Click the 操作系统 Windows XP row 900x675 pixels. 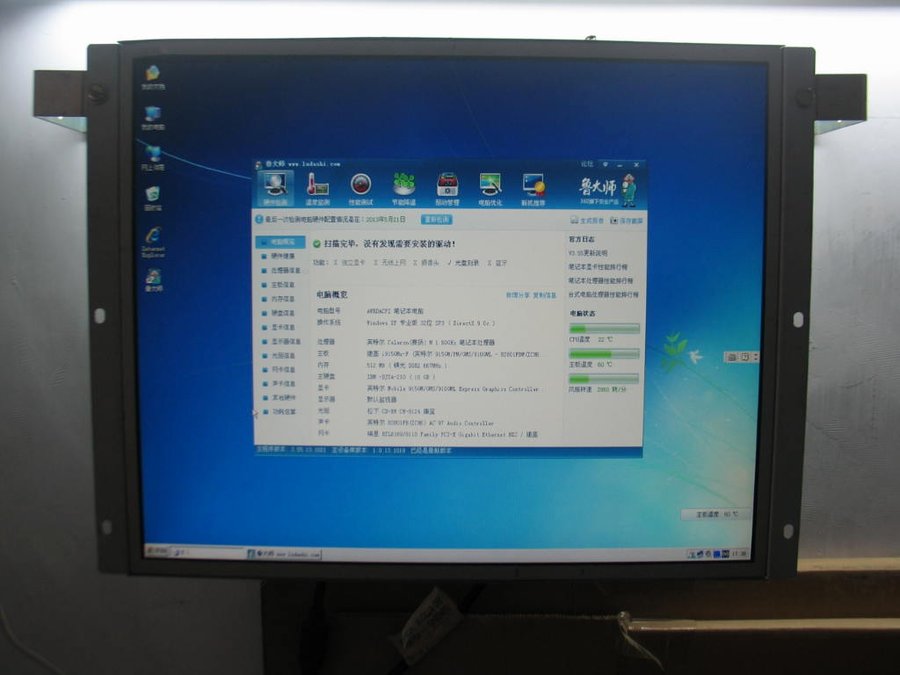(x=406, y=323)
